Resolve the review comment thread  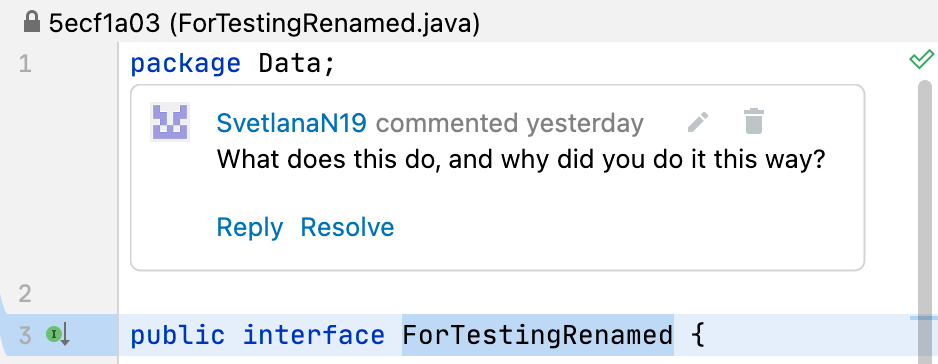tap(347, 228)
